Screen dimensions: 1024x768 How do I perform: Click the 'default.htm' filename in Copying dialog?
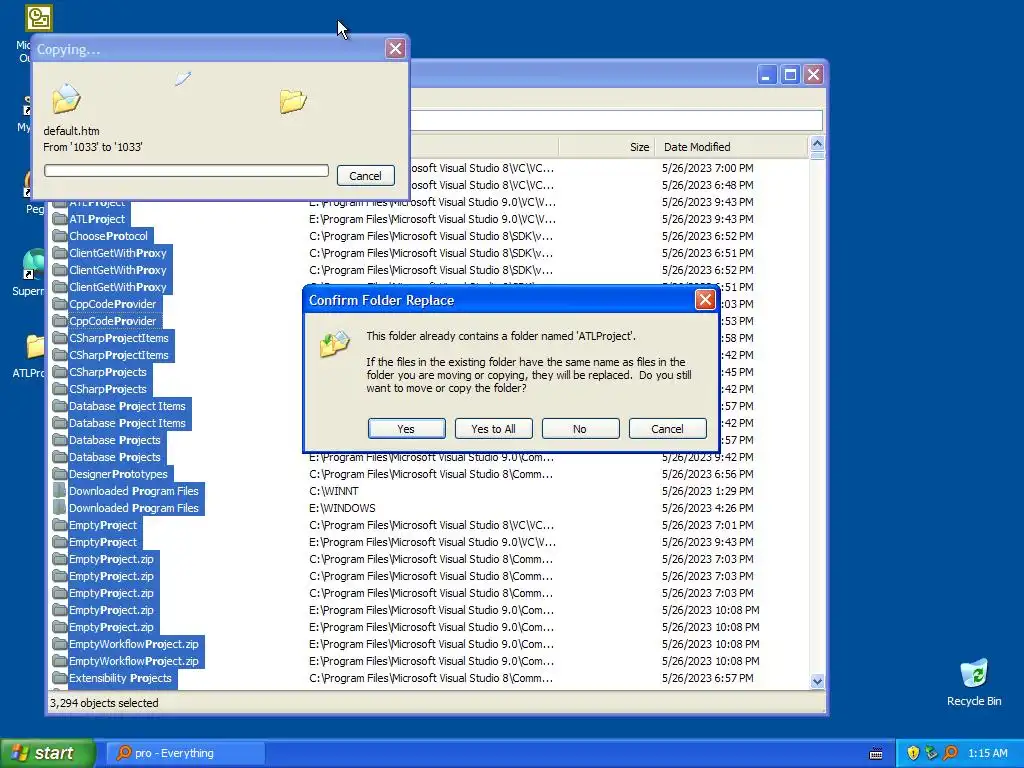pyautogui.click(x=71, y=131)
